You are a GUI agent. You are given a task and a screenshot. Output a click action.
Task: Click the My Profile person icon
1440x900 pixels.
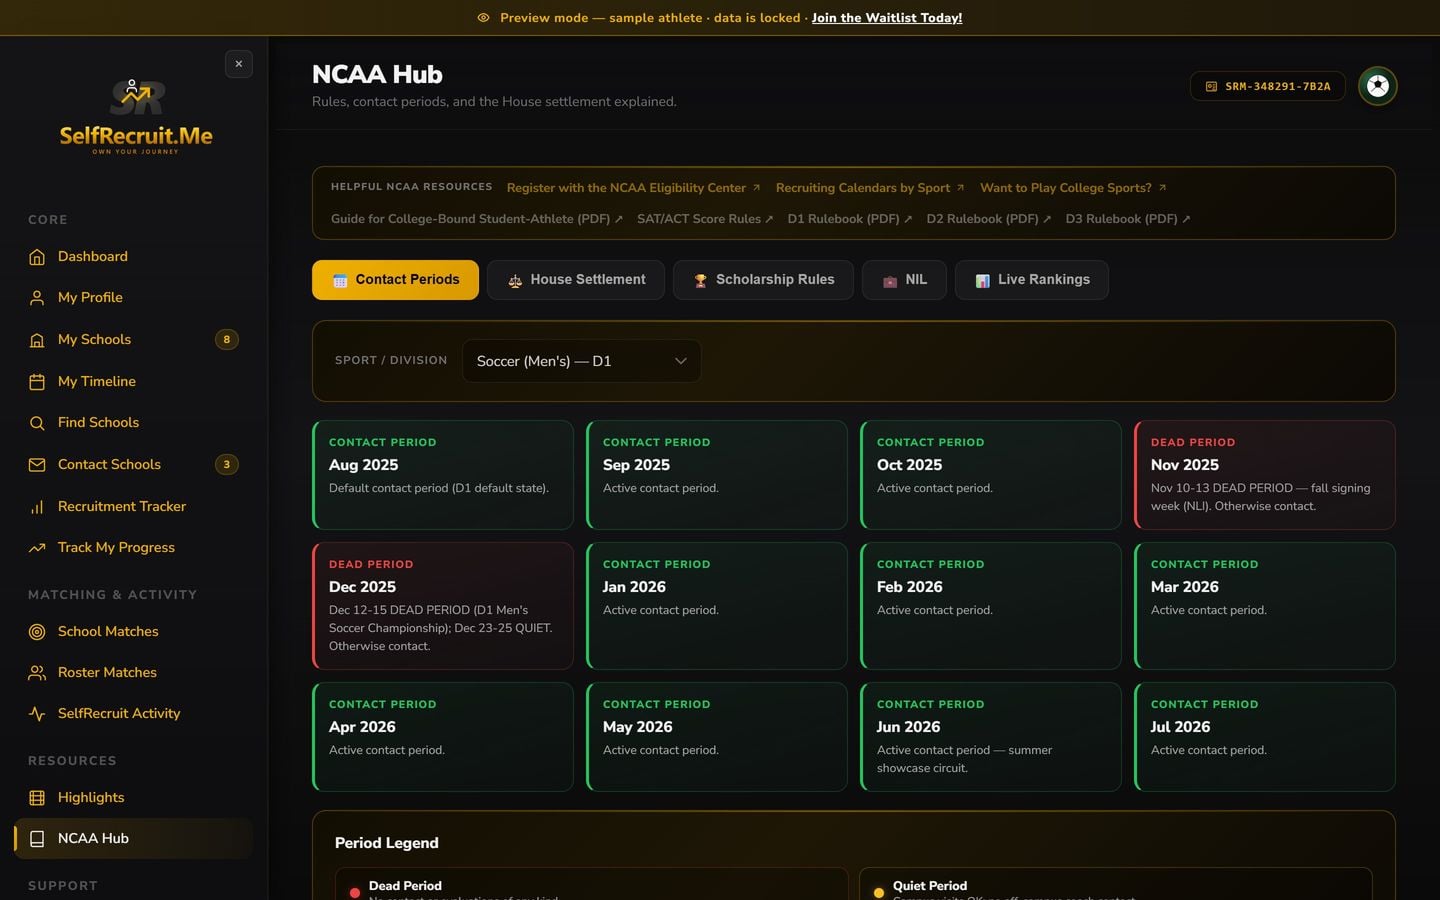pos(37,298)
